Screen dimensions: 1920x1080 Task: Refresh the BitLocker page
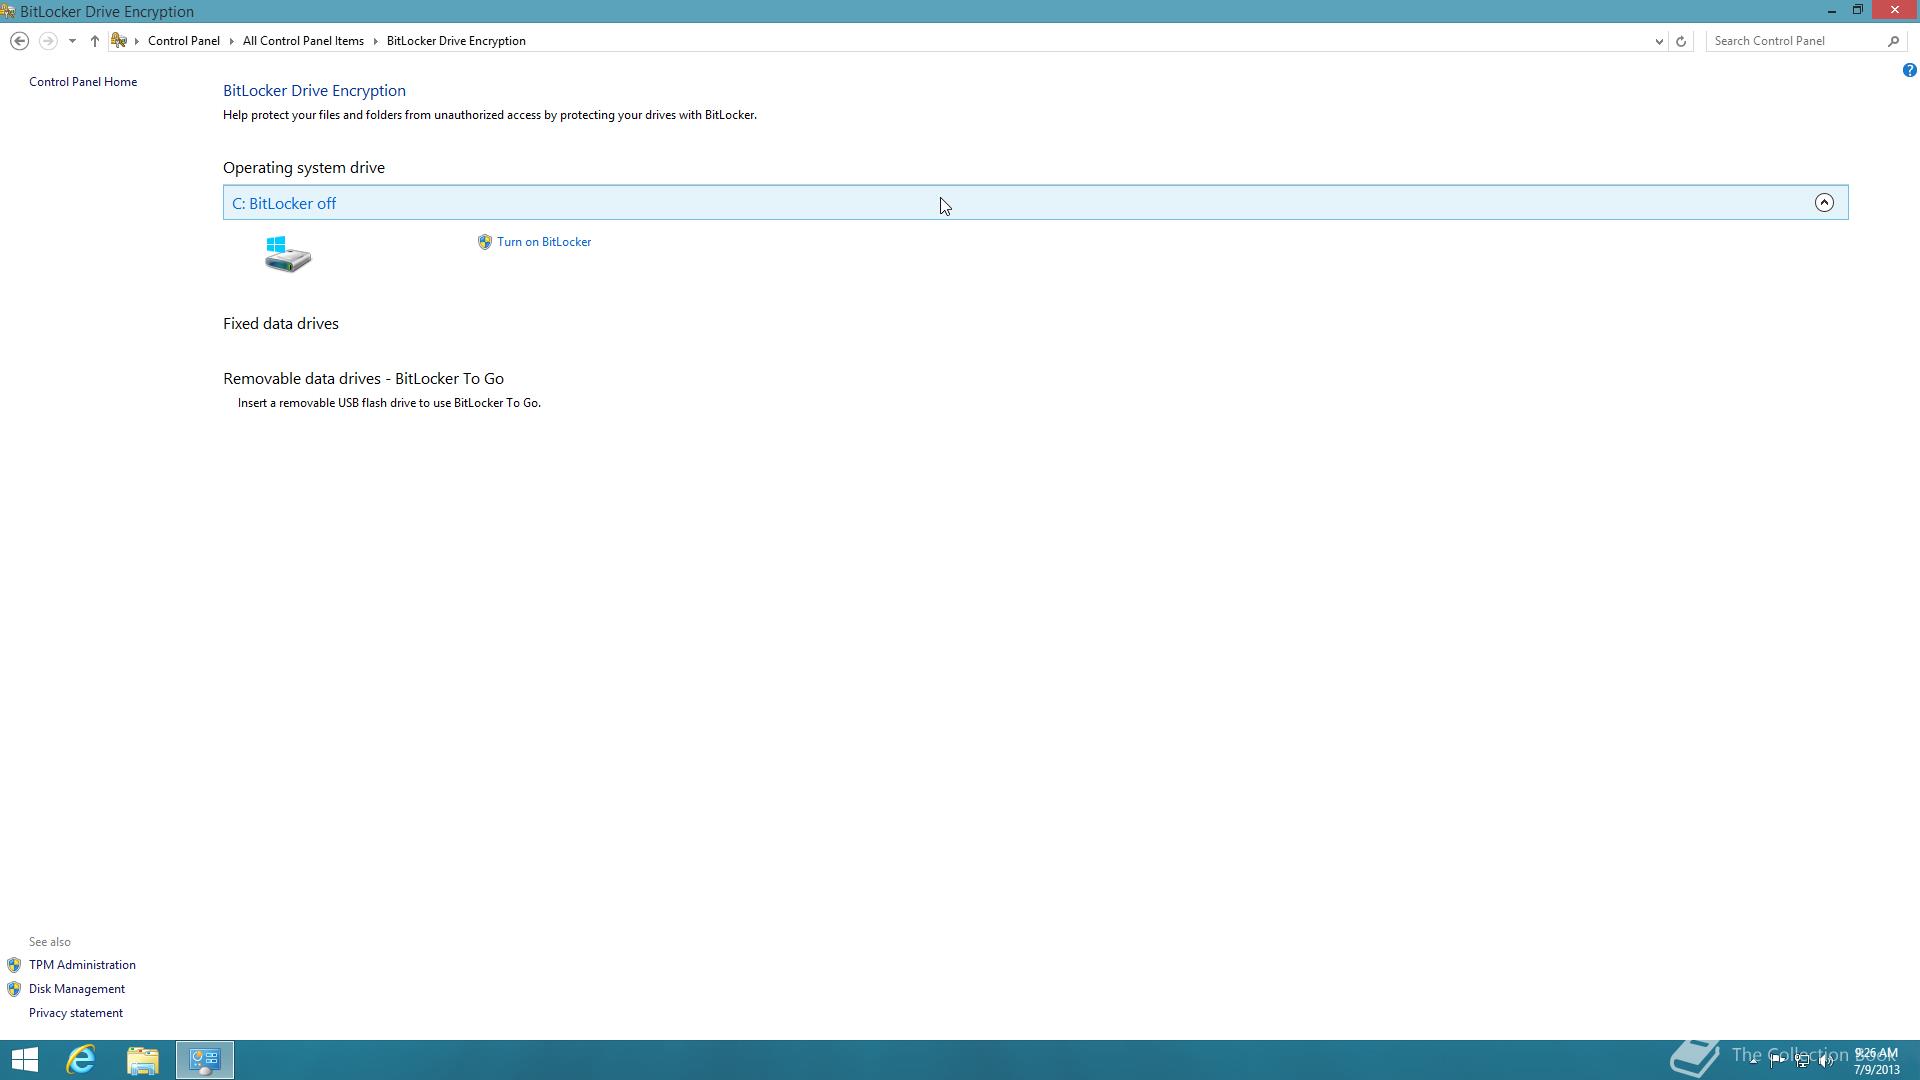pyautogui.click(x=1681, y=41)
